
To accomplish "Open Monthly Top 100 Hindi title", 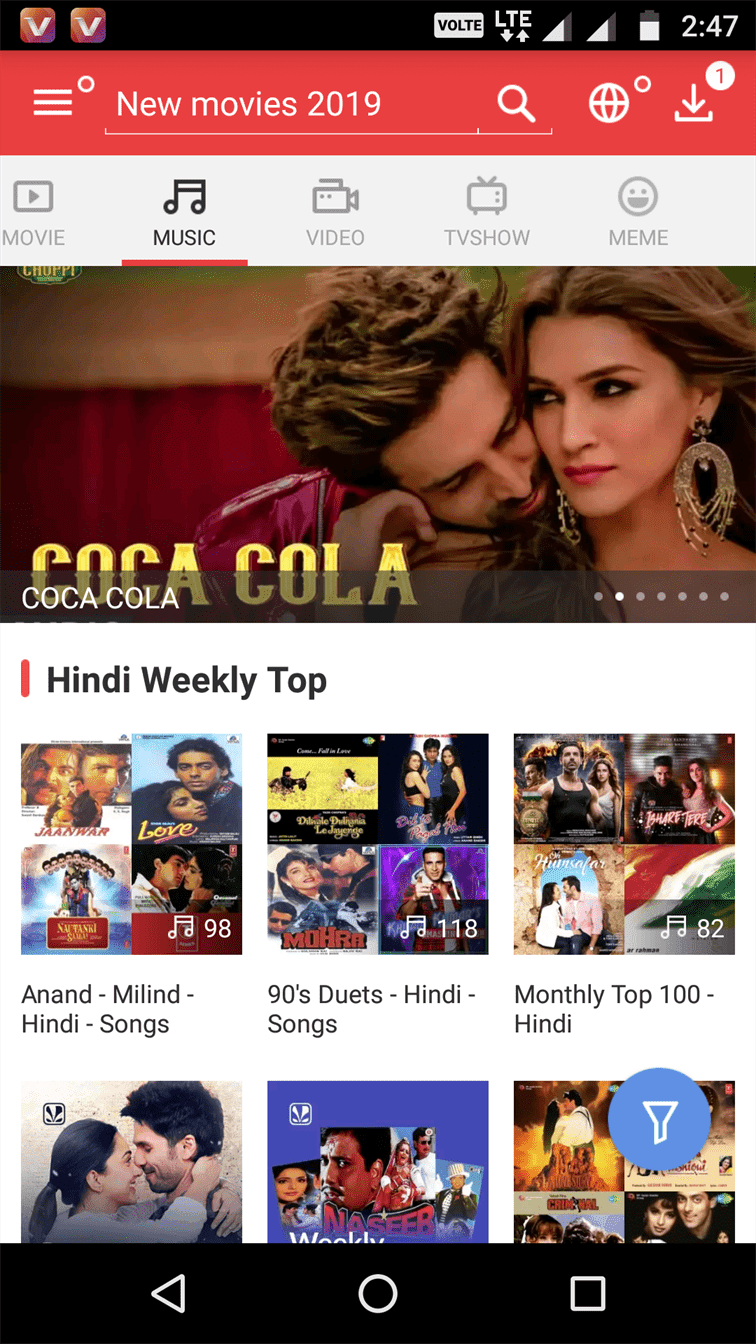I will (x=614, y=1009).
